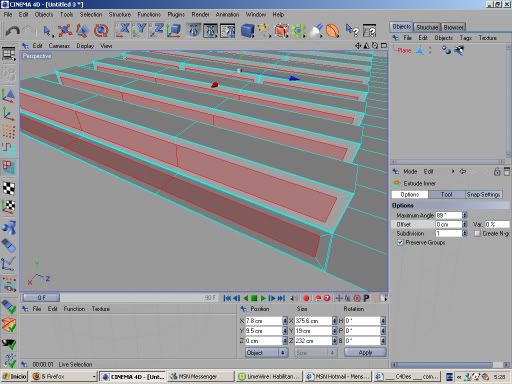Toggle Create N-gons checkbox
Viewport: 512px width, 384px height.
coord(477,233)
